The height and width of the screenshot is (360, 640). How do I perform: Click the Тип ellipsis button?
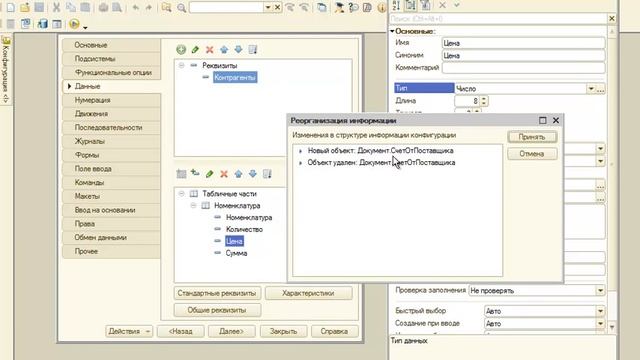(x=600, y=89)
